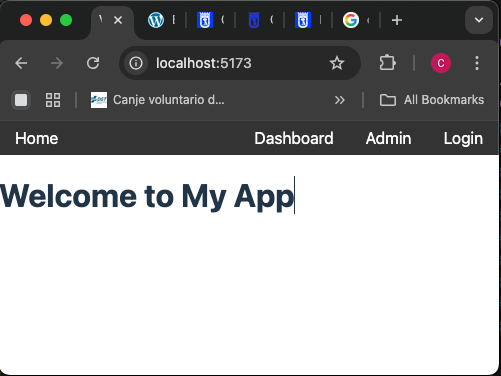Click the browser forward arrow
This screenshot has width=501, height=376.
(57, 63)
